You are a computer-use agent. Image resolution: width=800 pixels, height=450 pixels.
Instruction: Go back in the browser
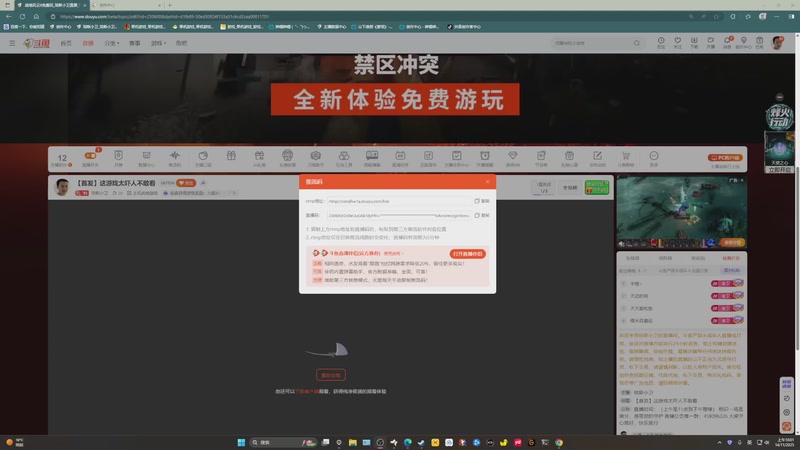[x=9, y=16]
